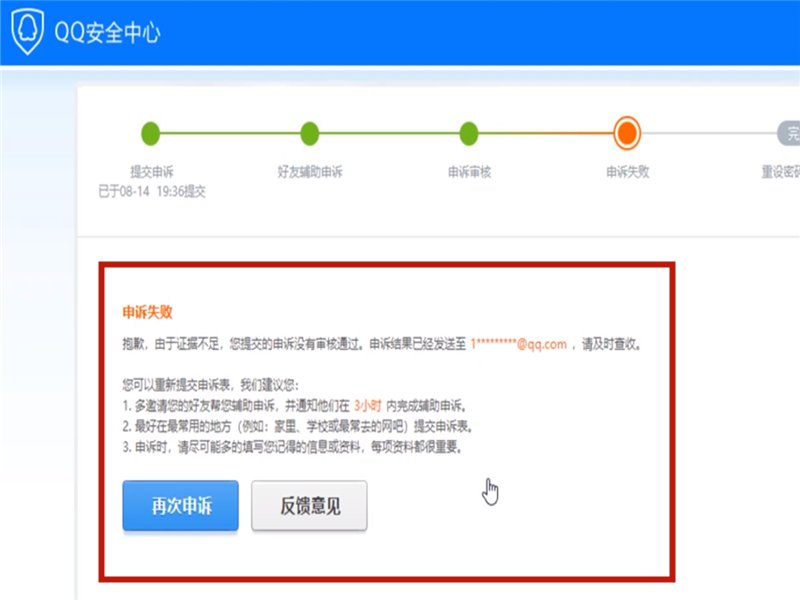Click the 反馈意见 feedback button
The height and width of the screenshot is (600, 800).
(309, 505)
